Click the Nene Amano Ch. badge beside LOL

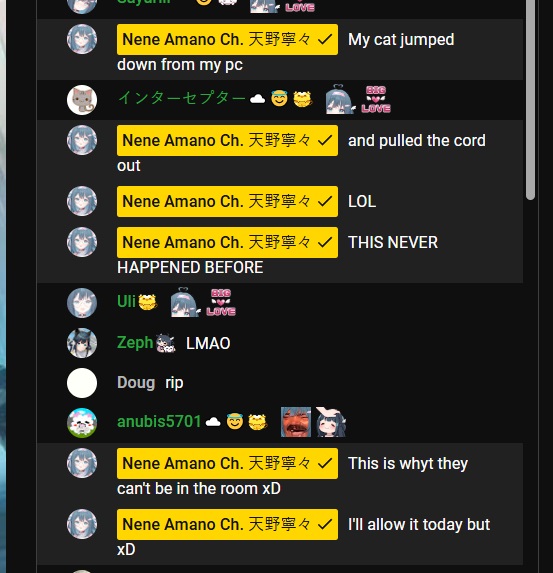[x=227, y=201]
